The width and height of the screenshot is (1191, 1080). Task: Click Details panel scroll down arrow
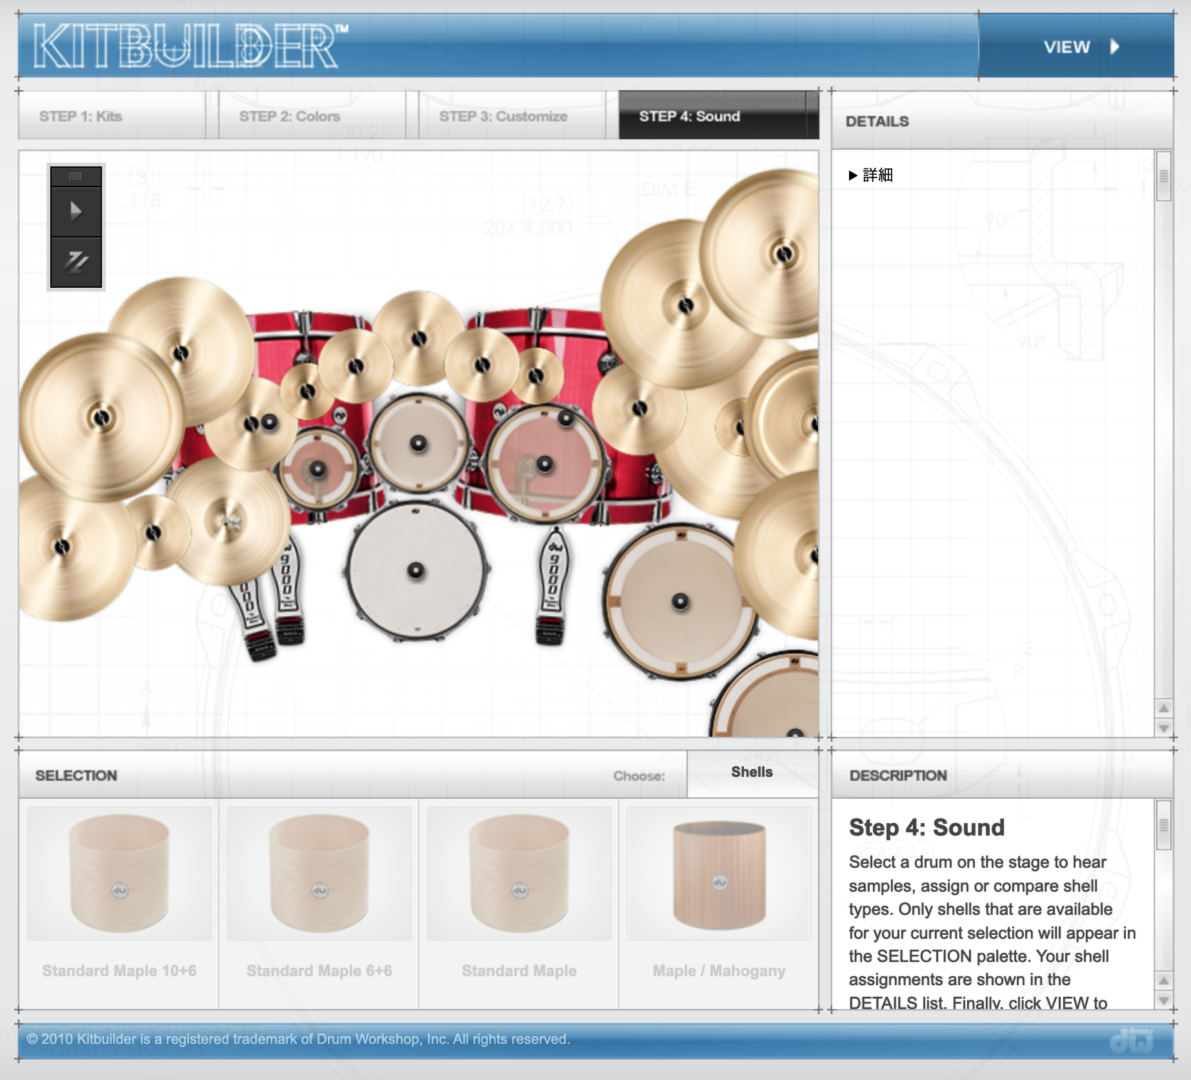1164,728
